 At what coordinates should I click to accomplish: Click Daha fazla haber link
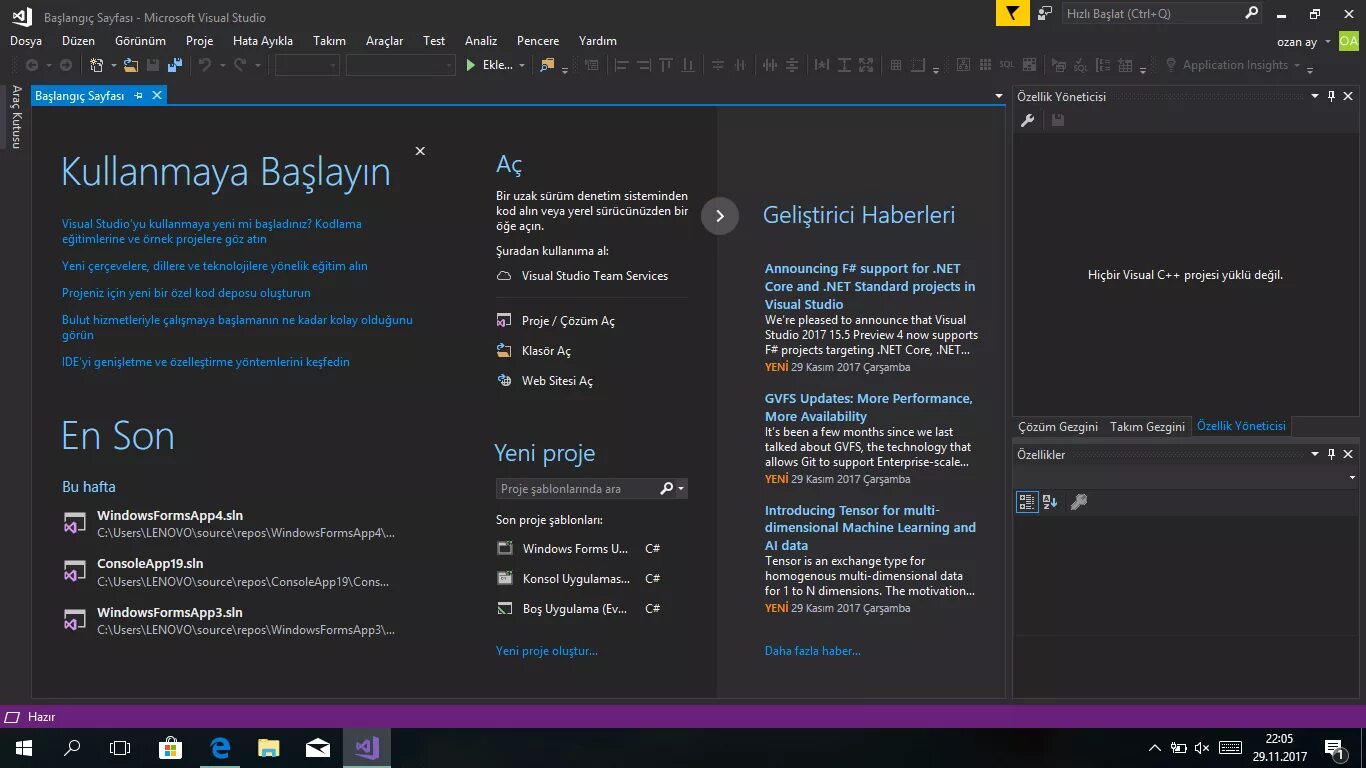pos(813,651)
